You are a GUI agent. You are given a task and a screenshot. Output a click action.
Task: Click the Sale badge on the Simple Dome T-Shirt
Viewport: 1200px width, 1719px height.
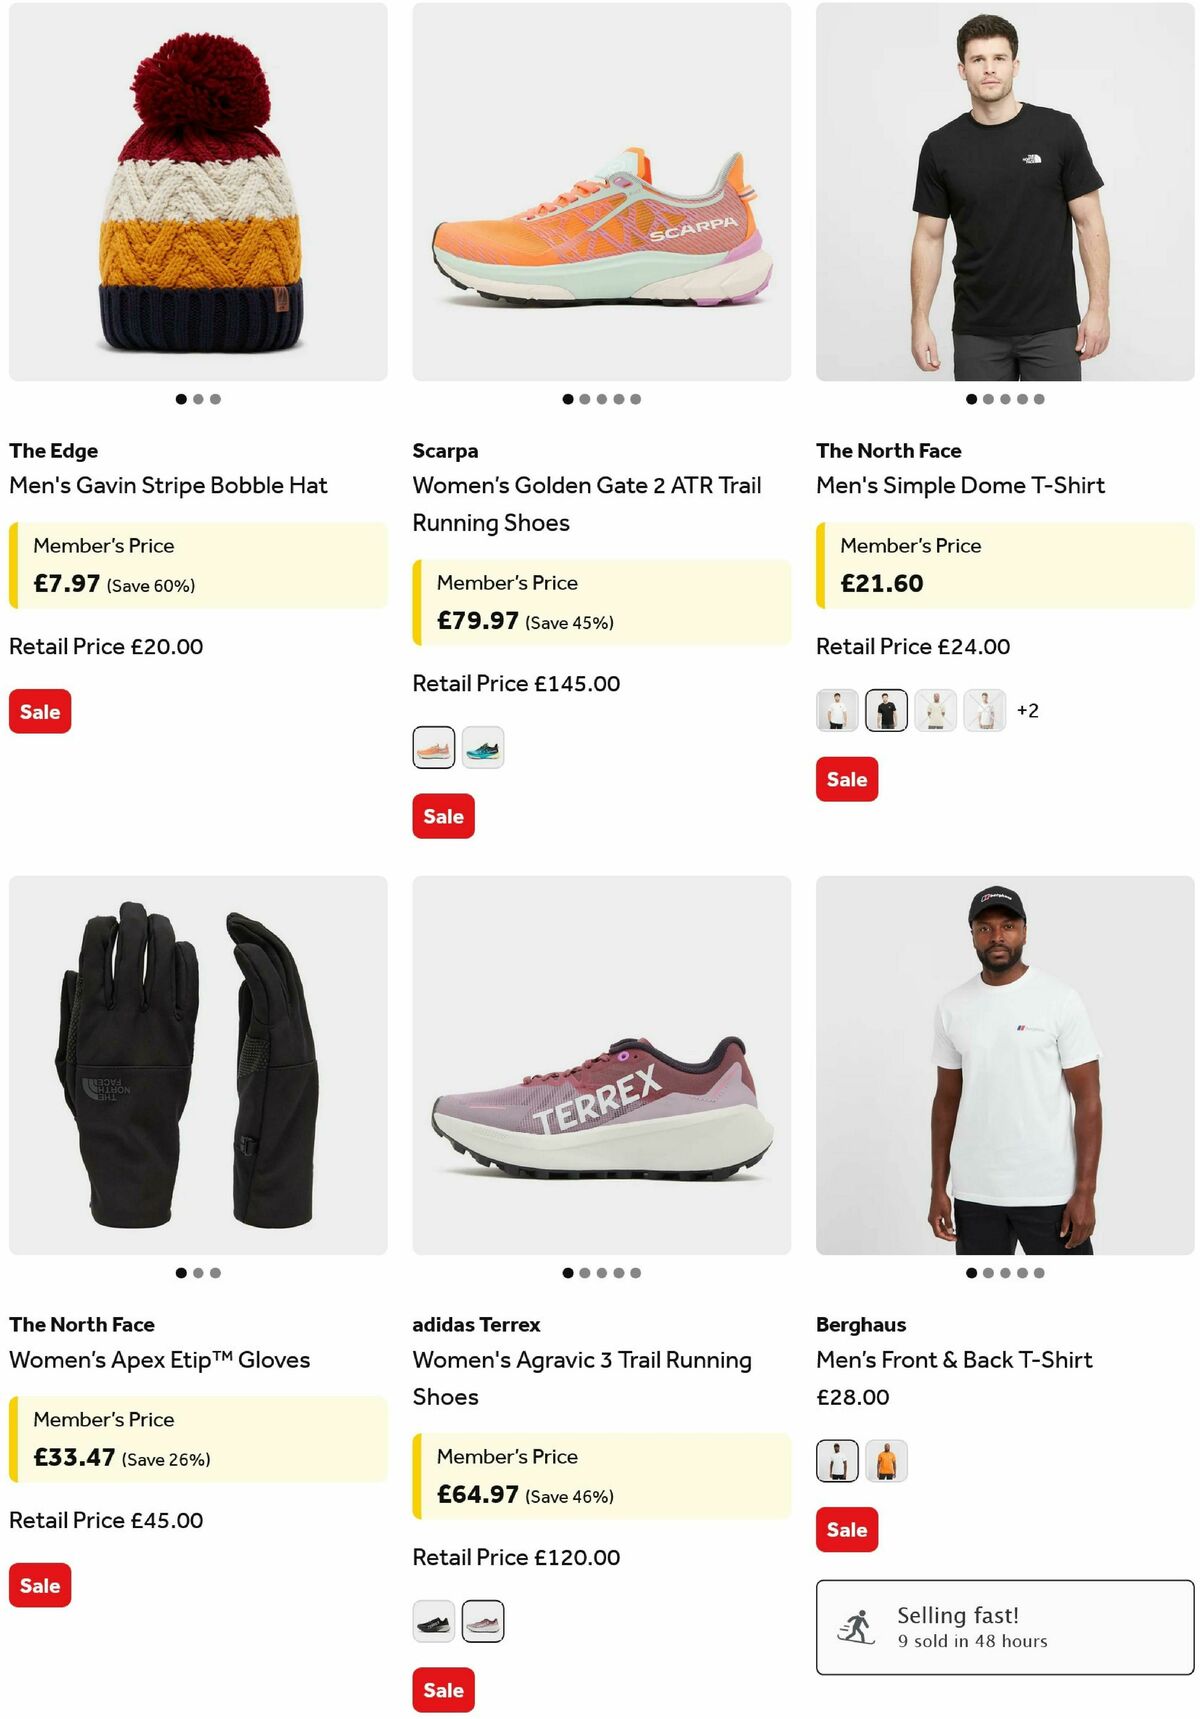click(x=846, y=779)
